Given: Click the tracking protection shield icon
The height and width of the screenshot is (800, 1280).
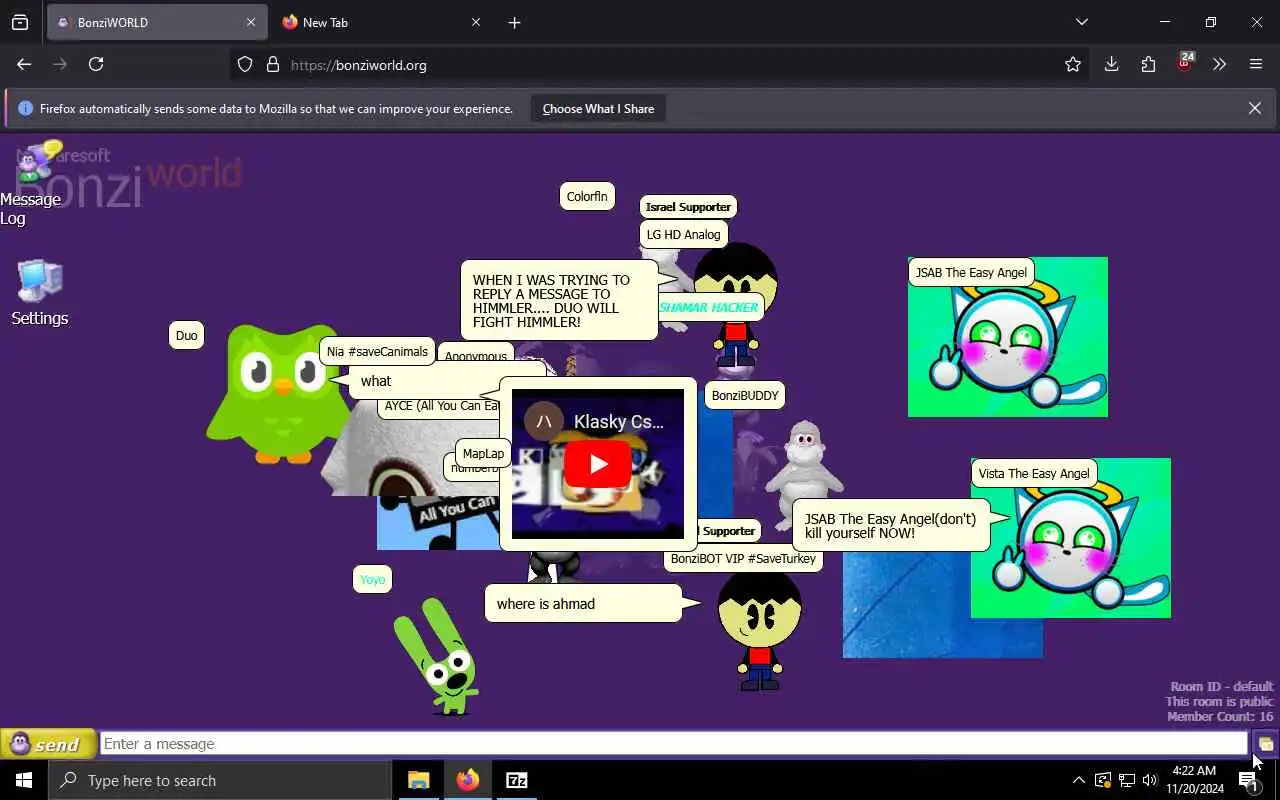Looking at the screenshot, I should pyautogui.click(x=245, y=65).
